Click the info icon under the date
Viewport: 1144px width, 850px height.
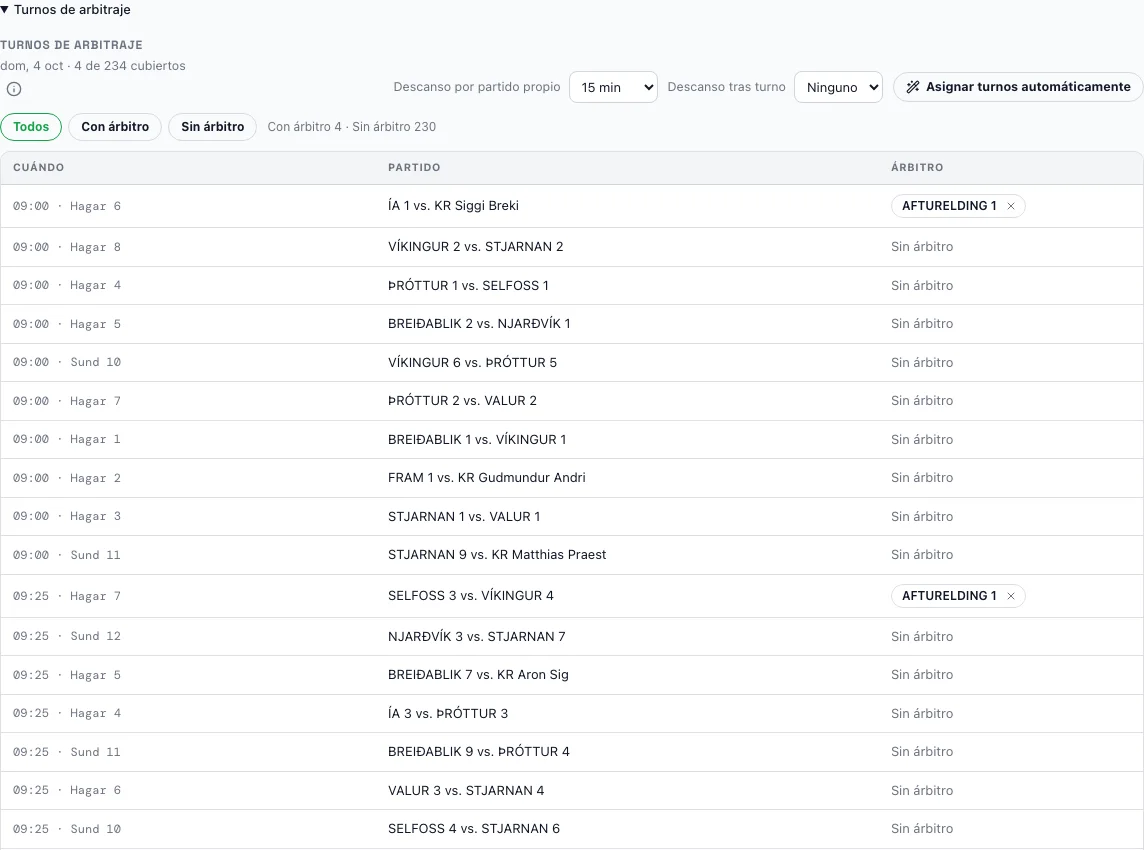(14, 89)
